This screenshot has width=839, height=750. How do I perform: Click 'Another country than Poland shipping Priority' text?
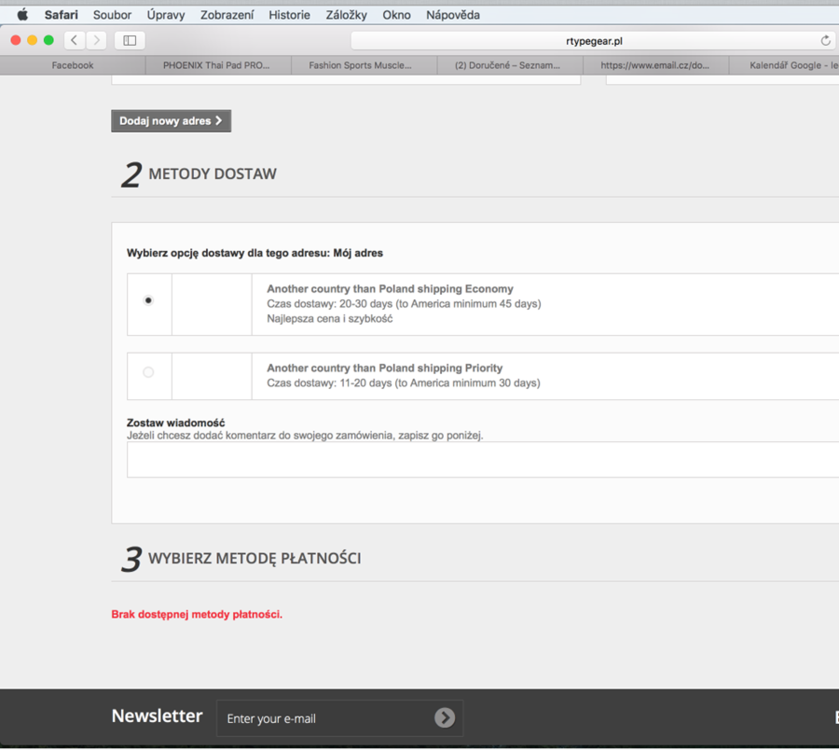pyautogui.click(x=385, y=368)
